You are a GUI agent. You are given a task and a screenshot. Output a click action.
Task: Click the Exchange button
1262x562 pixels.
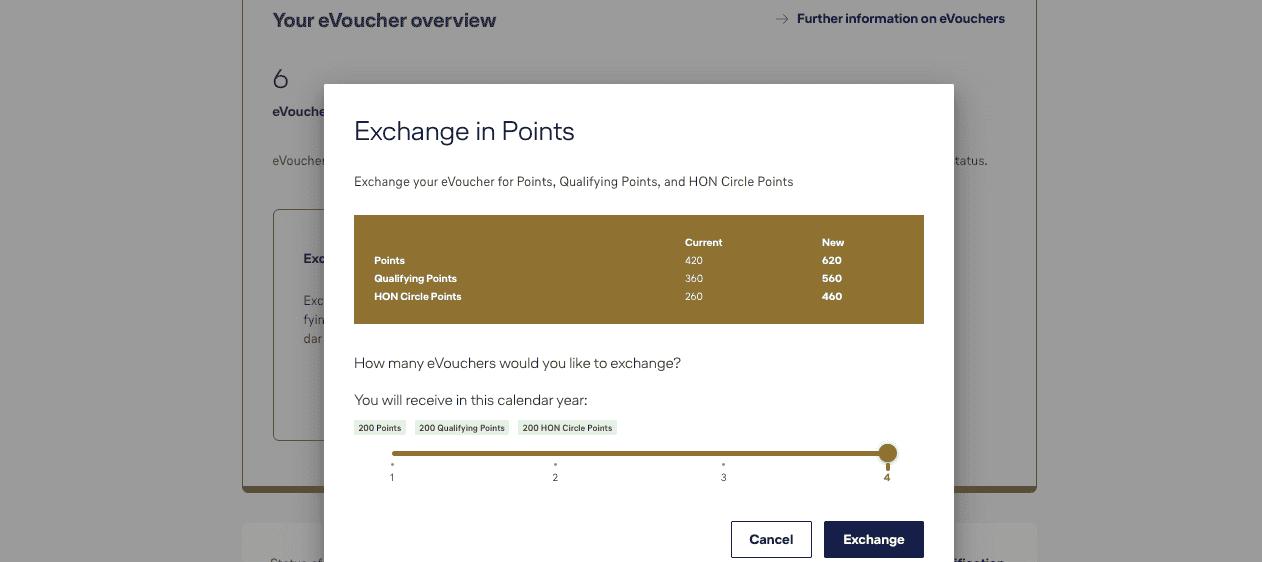pos(873,539)
